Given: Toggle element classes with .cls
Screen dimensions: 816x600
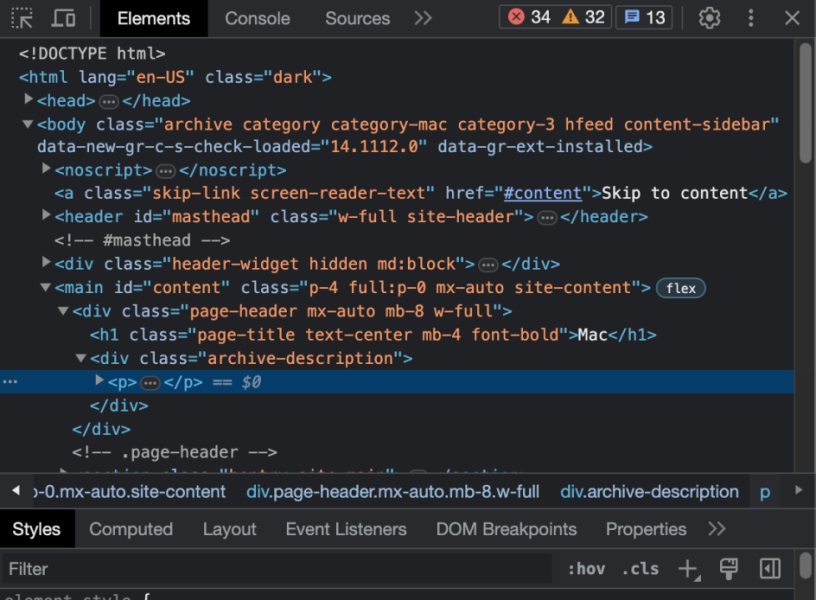Looking at the screenshot, I should pos(640,568).
